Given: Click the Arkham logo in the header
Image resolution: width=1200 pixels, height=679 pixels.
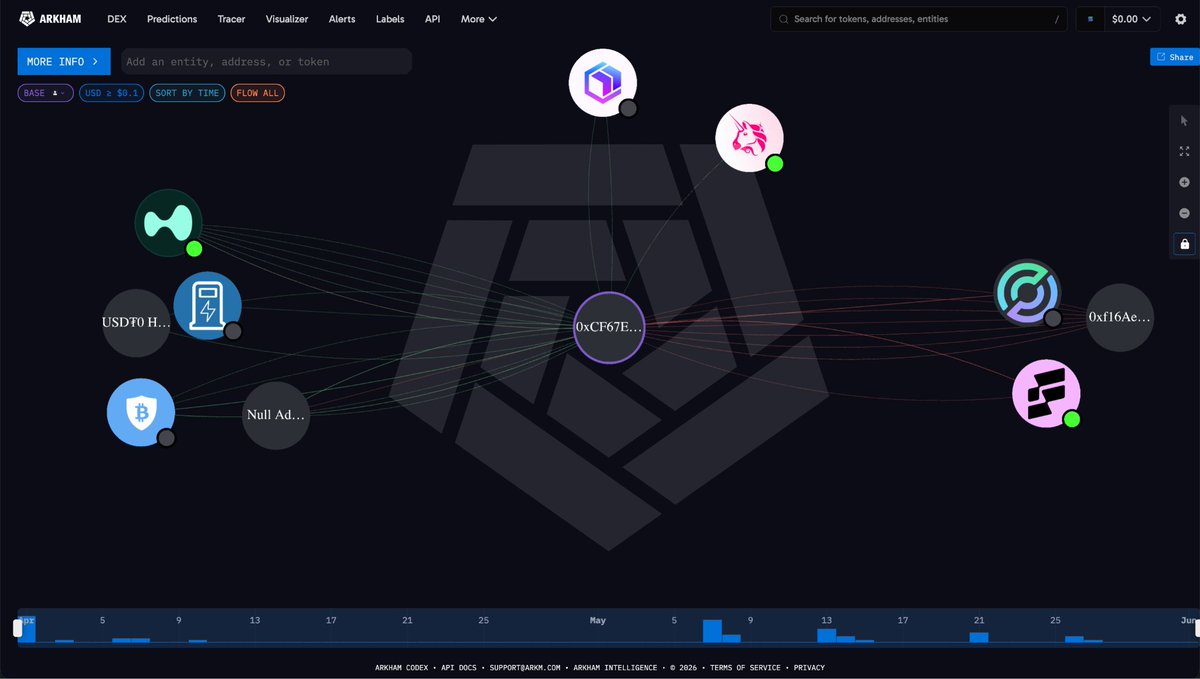Looking at the screenshot, I should 51,19.
